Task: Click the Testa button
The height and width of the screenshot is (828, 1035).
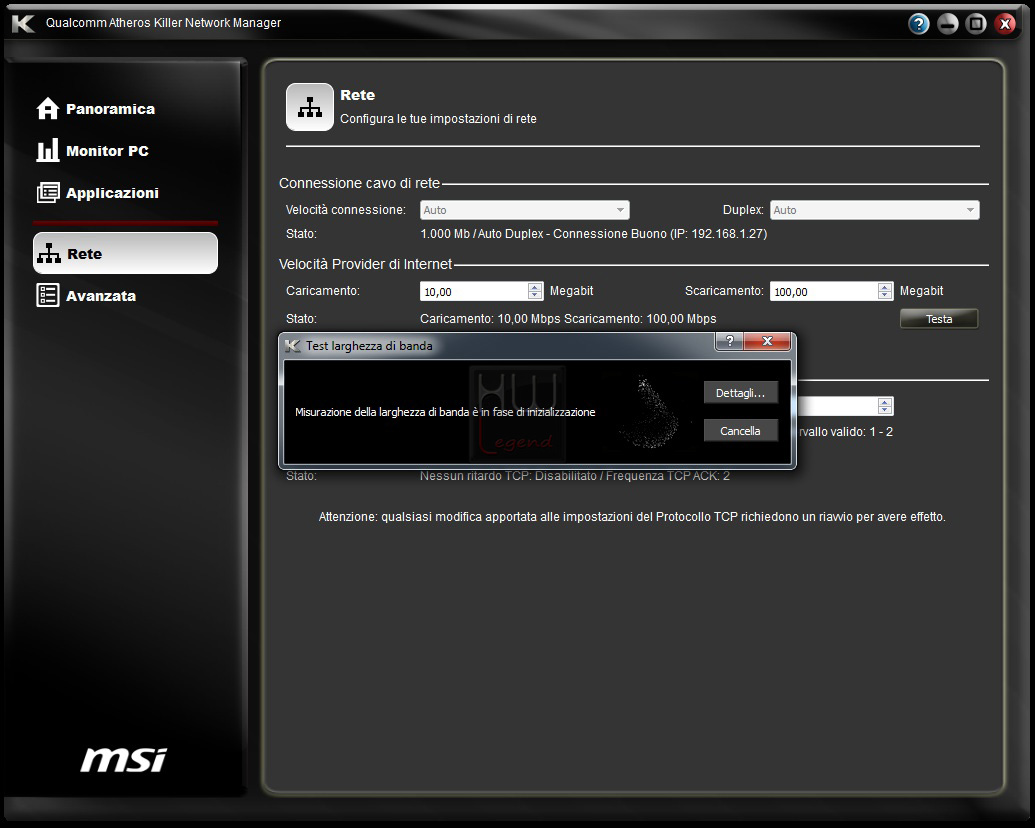Action: 939,319
